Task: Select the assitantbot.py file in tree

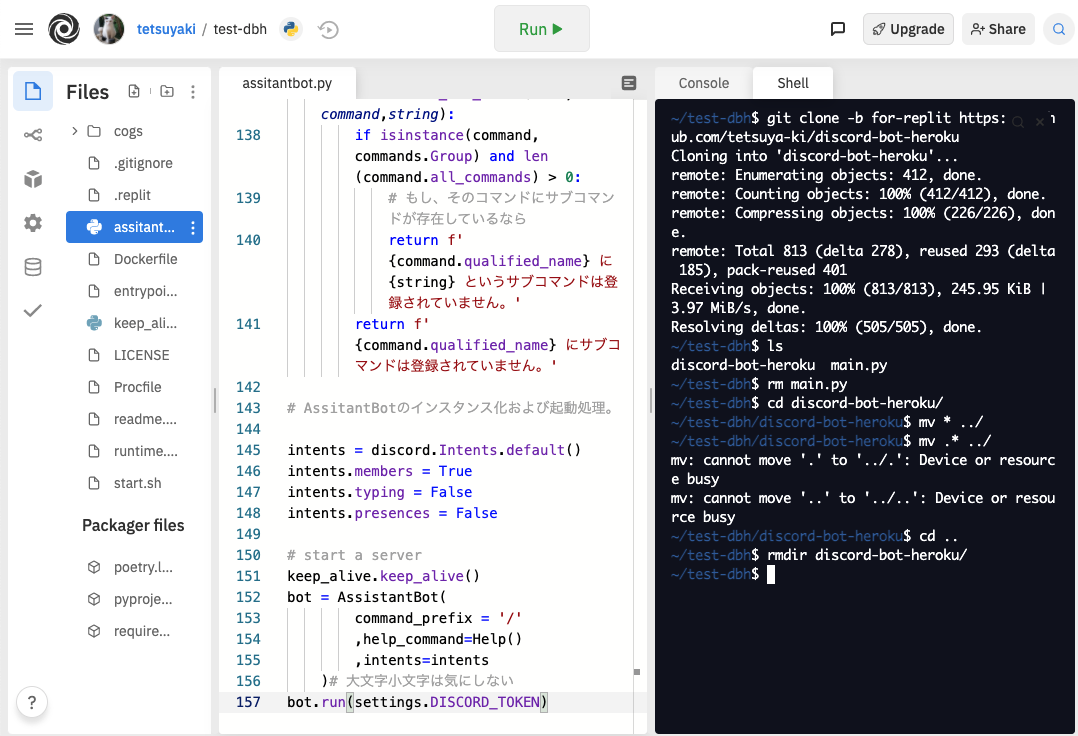Action: coord(134,227)
